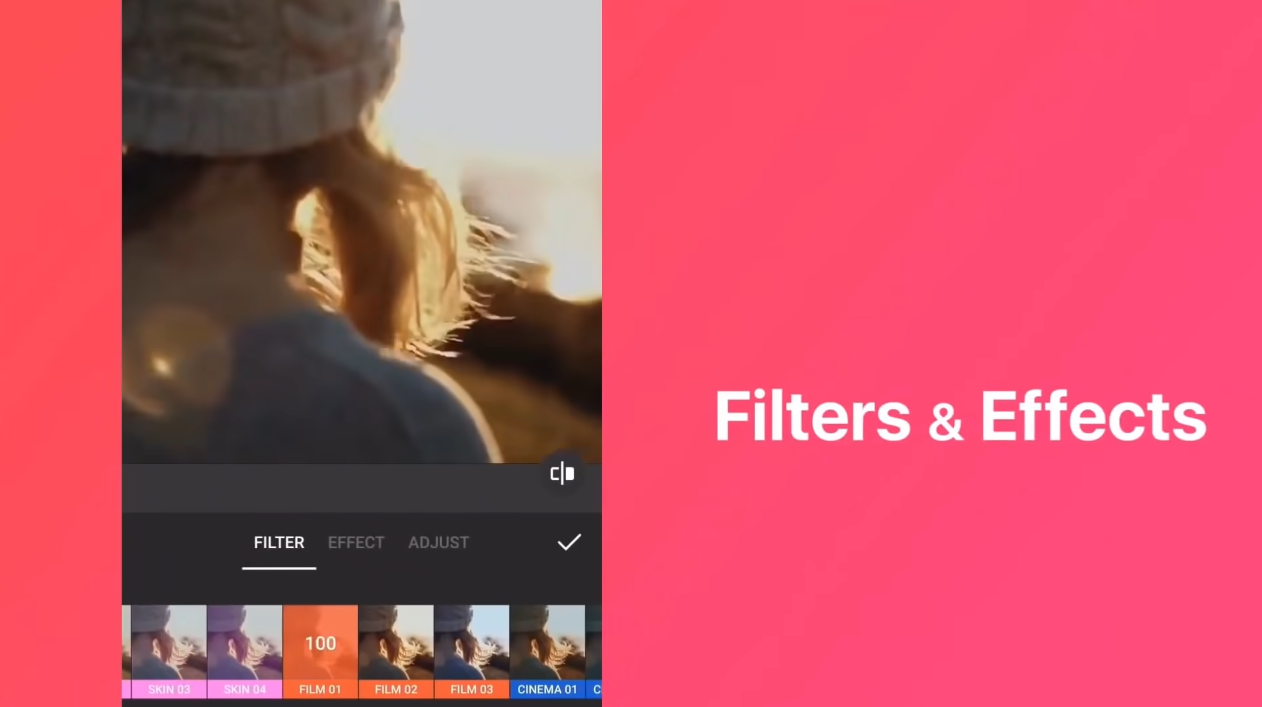Screen dimensions: 1262x707
Task: Click the SKIN 03 pink label
Action: [169, 689]
